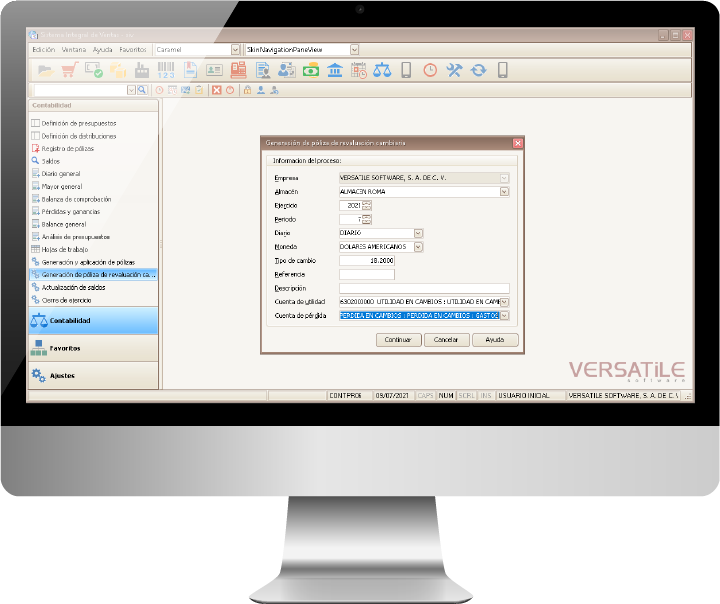Viewport: 720px width, 604px height.
Task: Click the padlock icon in small toolbar
Action: [248, 90]
